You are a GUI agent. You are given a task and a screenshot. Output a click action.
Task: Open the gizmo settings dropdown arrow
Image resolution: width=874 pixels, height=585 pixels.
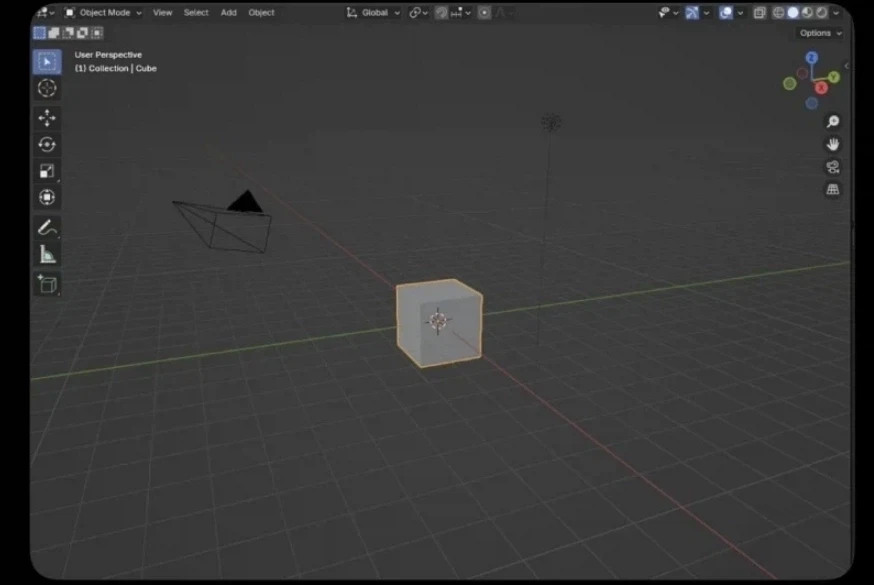coord(707,13)
